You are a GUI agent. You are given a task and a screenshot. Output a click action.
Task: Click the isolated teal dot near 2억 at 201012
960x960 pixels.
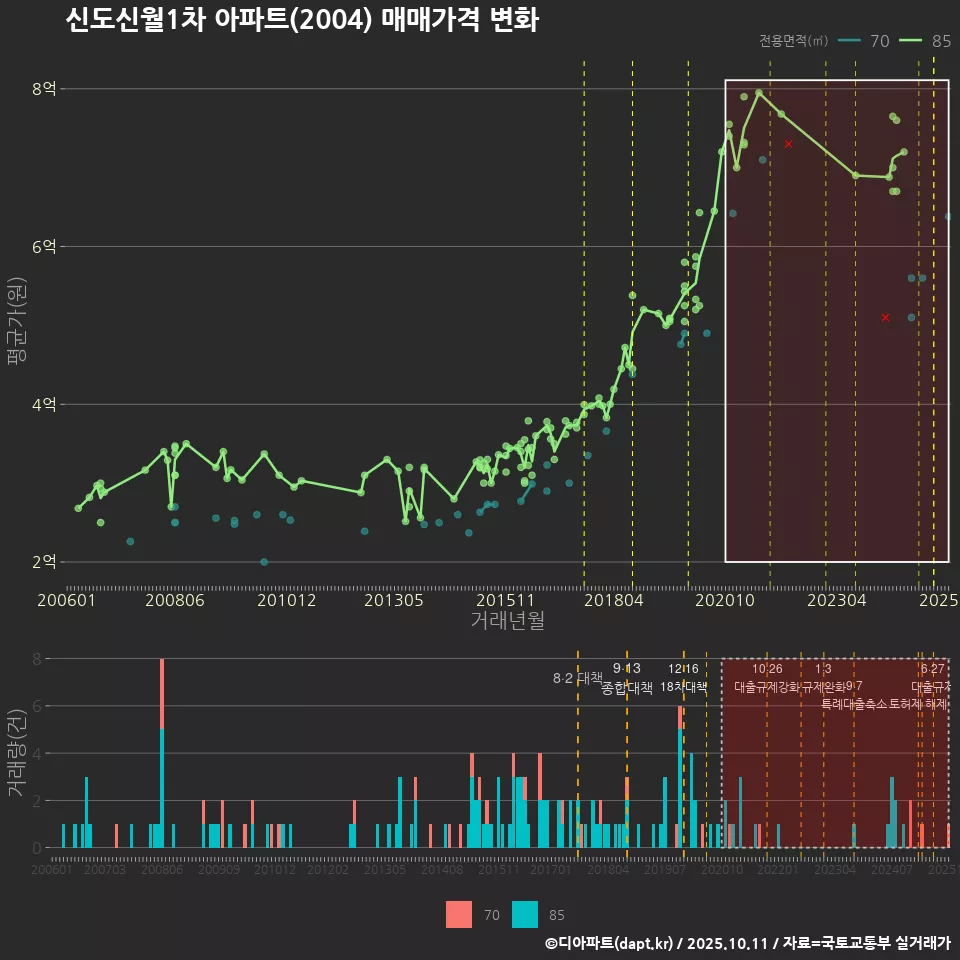pos(263,561)
